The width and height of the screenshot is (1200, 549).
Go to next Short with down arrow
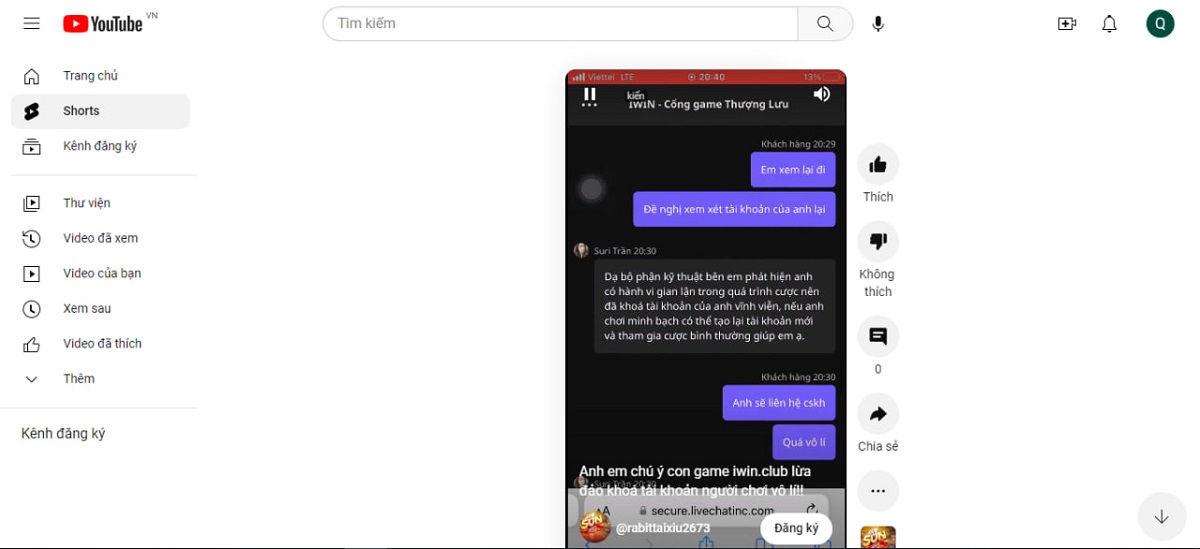pyautogui.click(x=1161, y=517)
